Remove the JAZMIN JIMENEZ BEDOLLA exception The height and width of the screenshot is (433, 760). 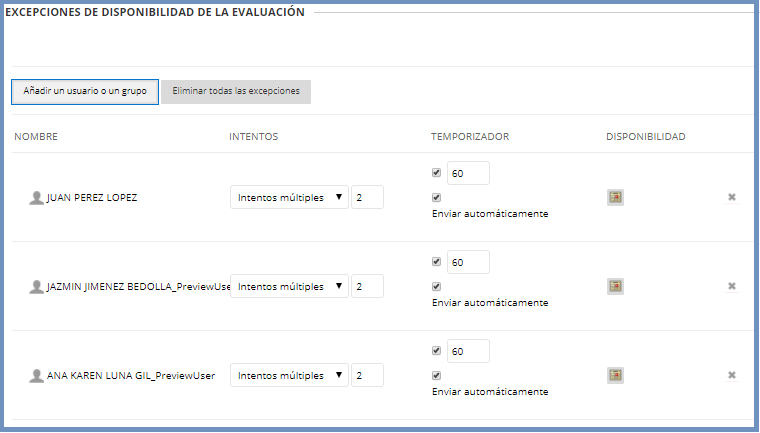(x=732, y=286)
